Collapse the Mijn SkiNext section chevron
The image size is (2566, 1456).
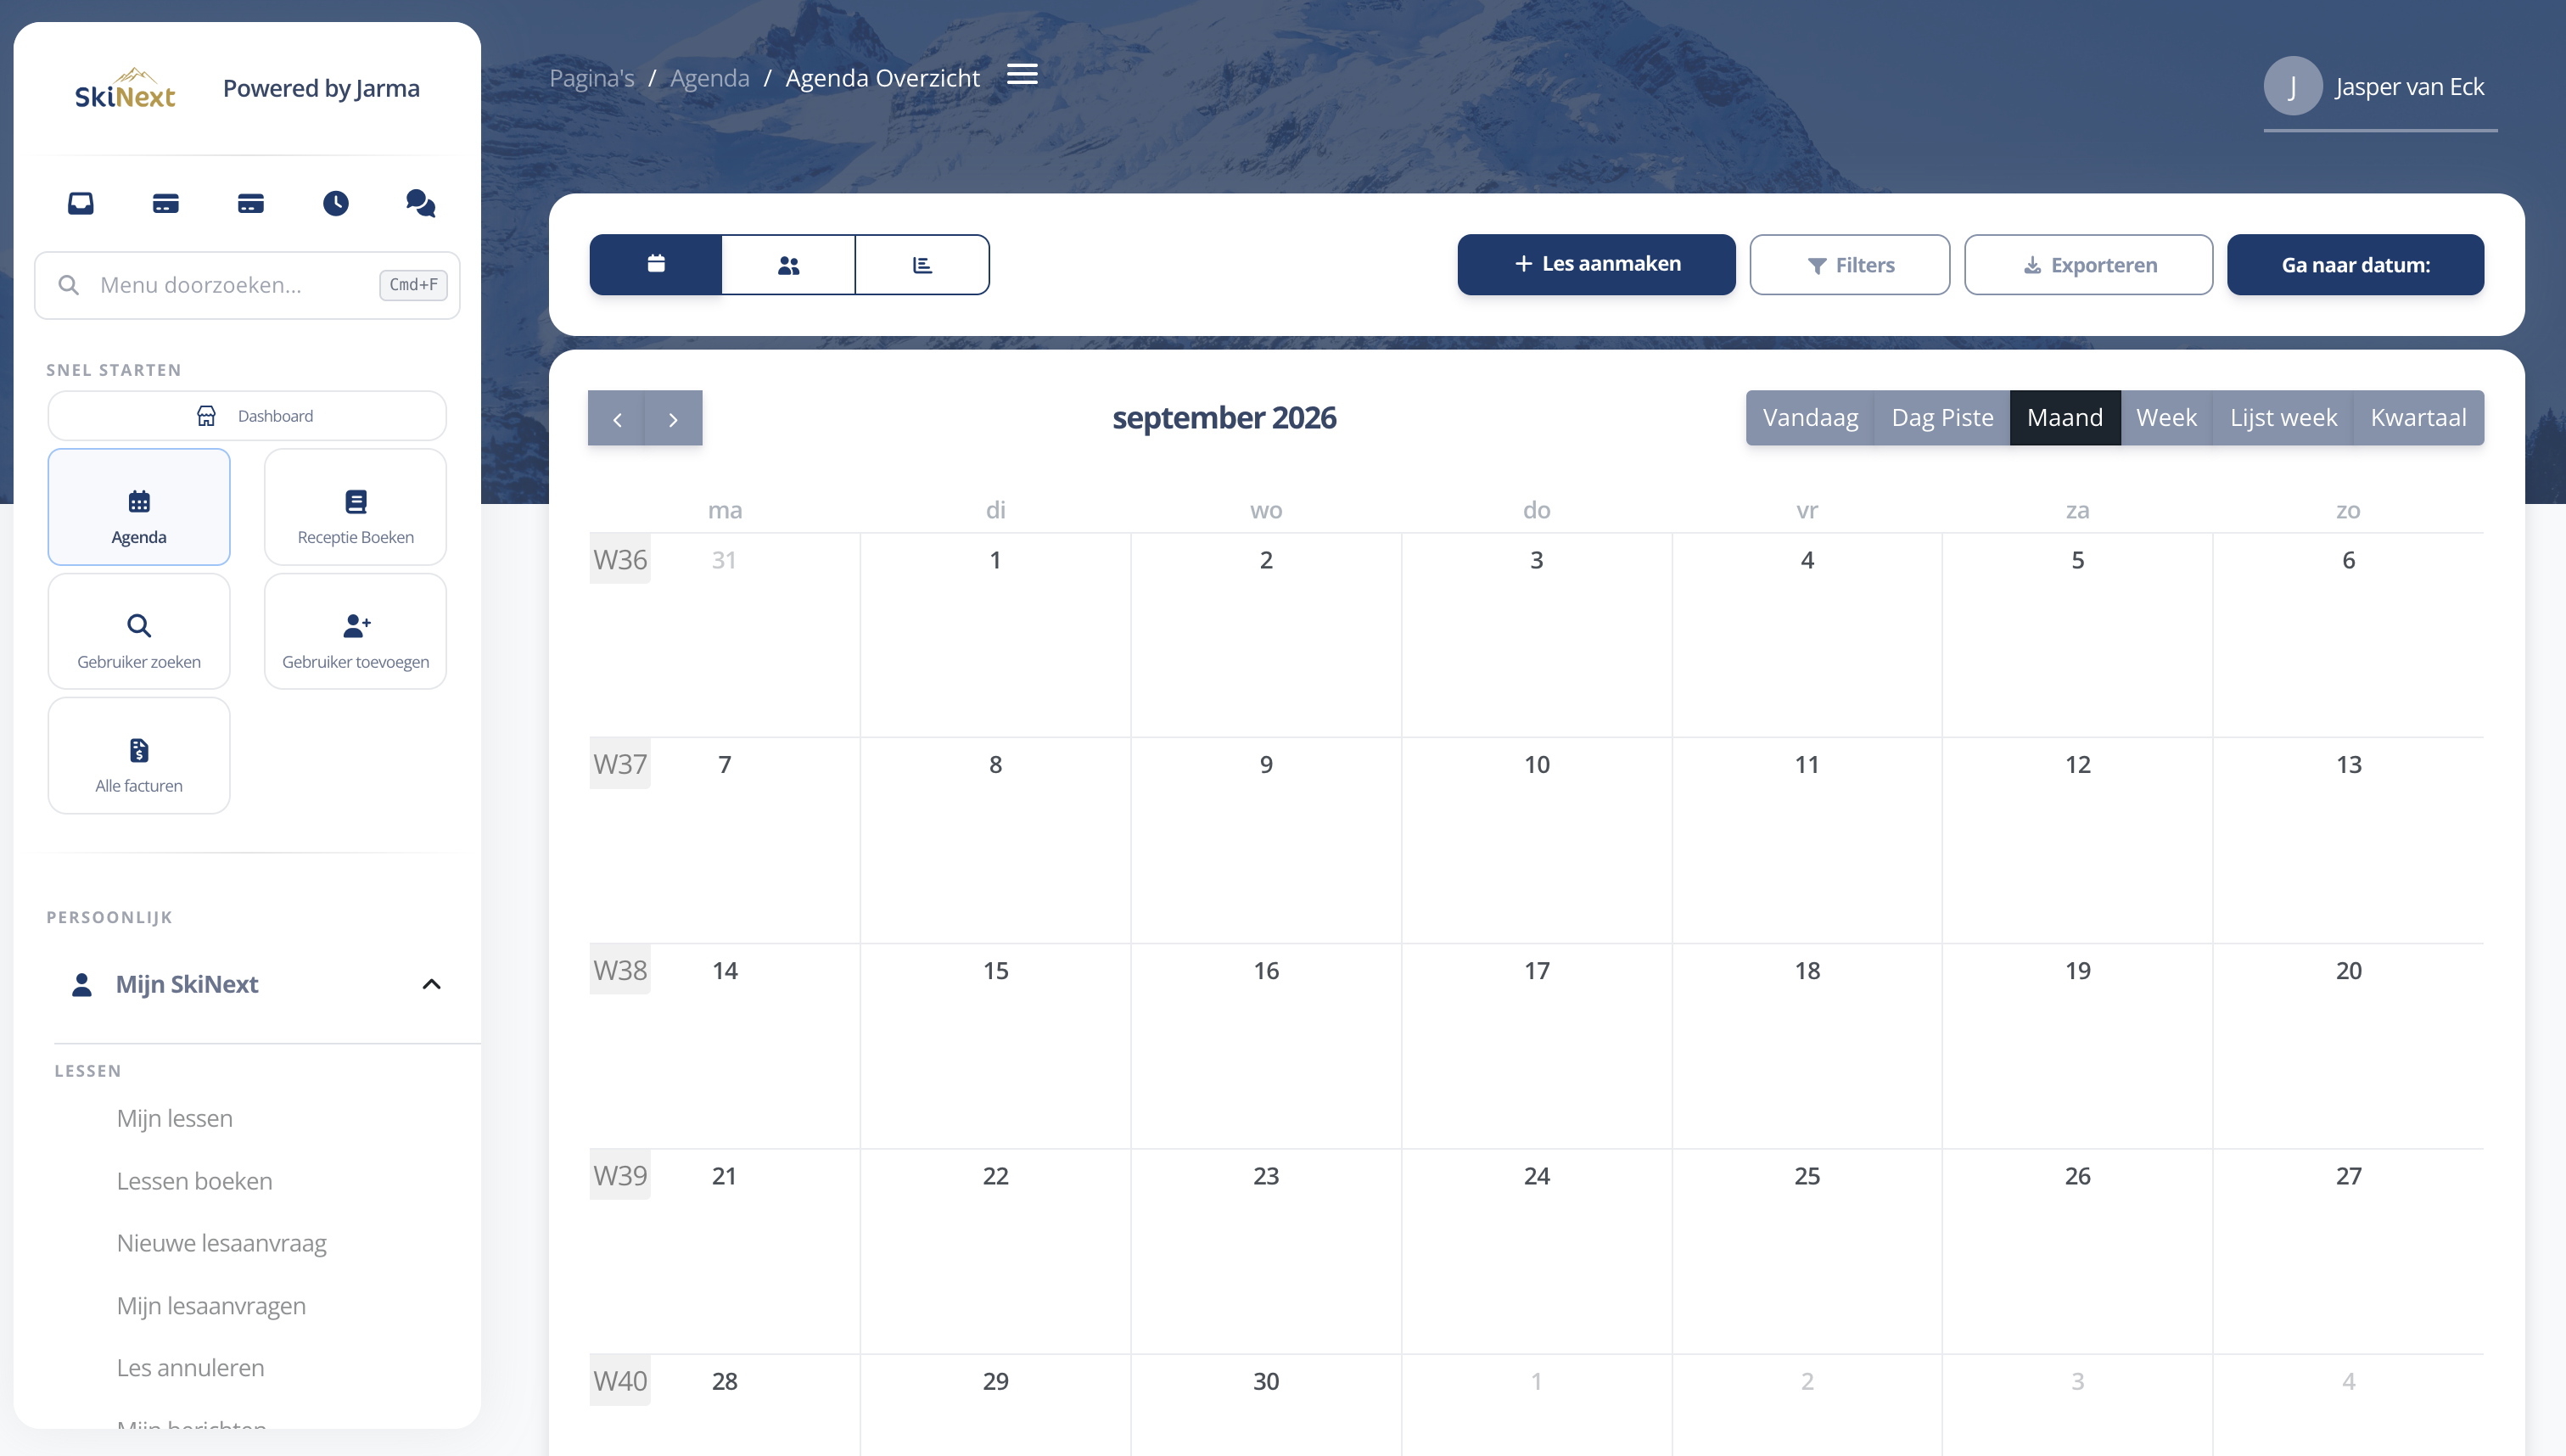click(x=431, y=984)
